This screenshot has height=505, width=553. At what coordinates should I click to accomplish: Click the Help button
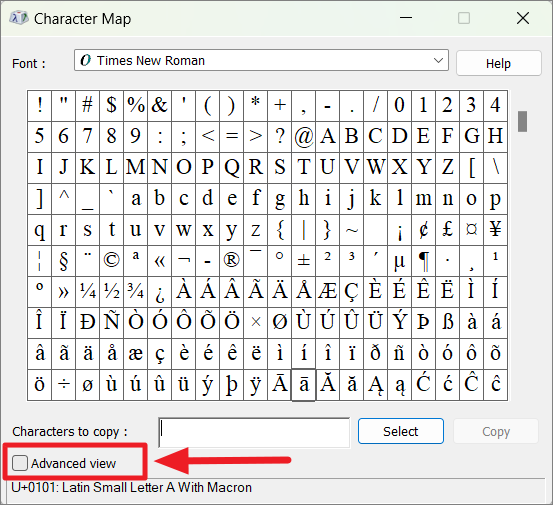498,63
